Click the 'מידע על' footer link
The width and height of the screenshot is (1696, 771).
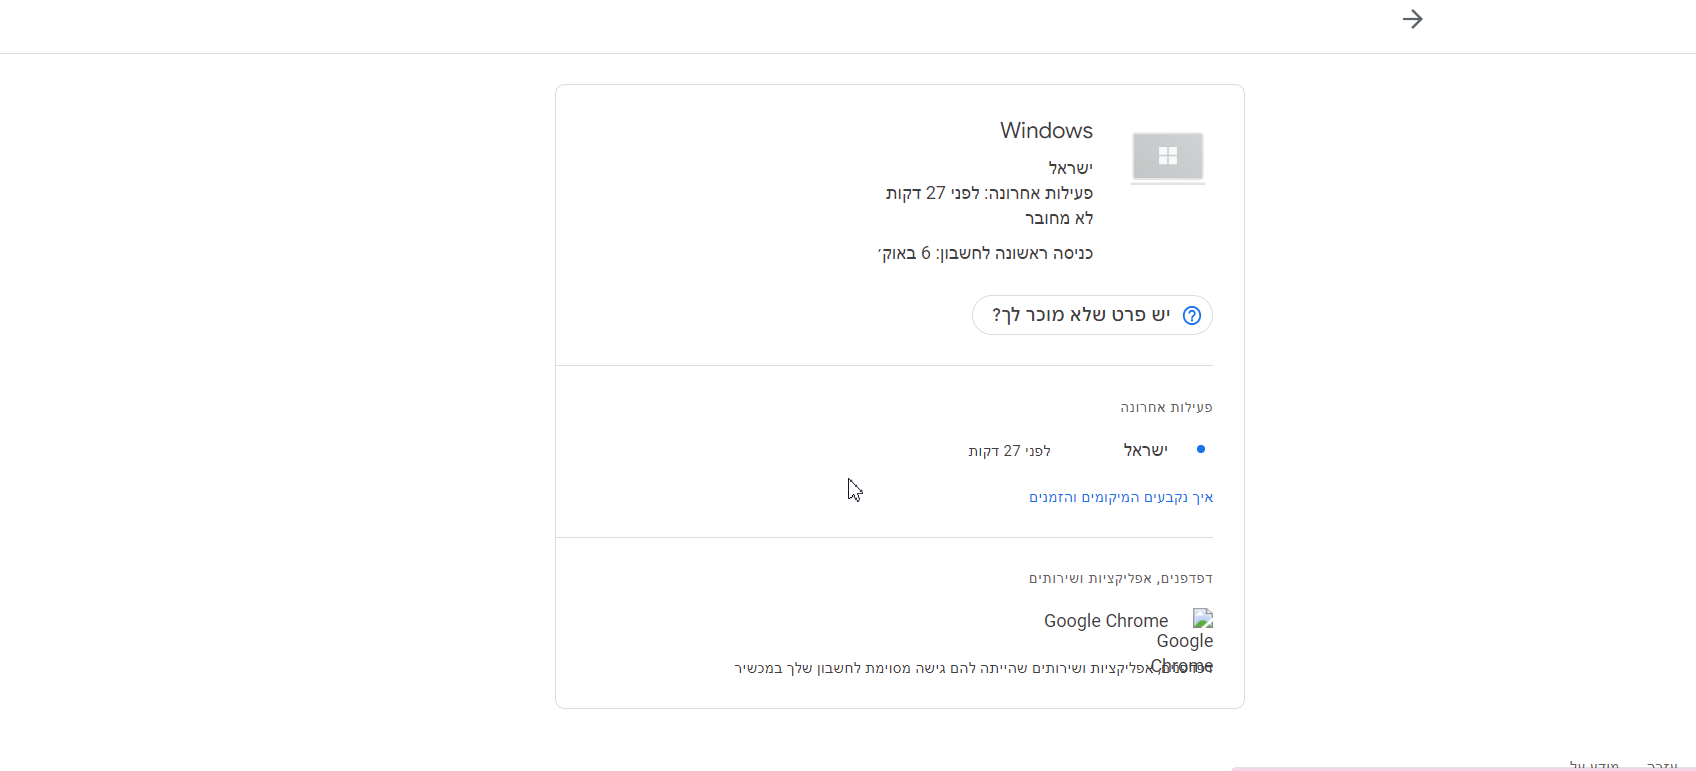tap(1594, 765)
